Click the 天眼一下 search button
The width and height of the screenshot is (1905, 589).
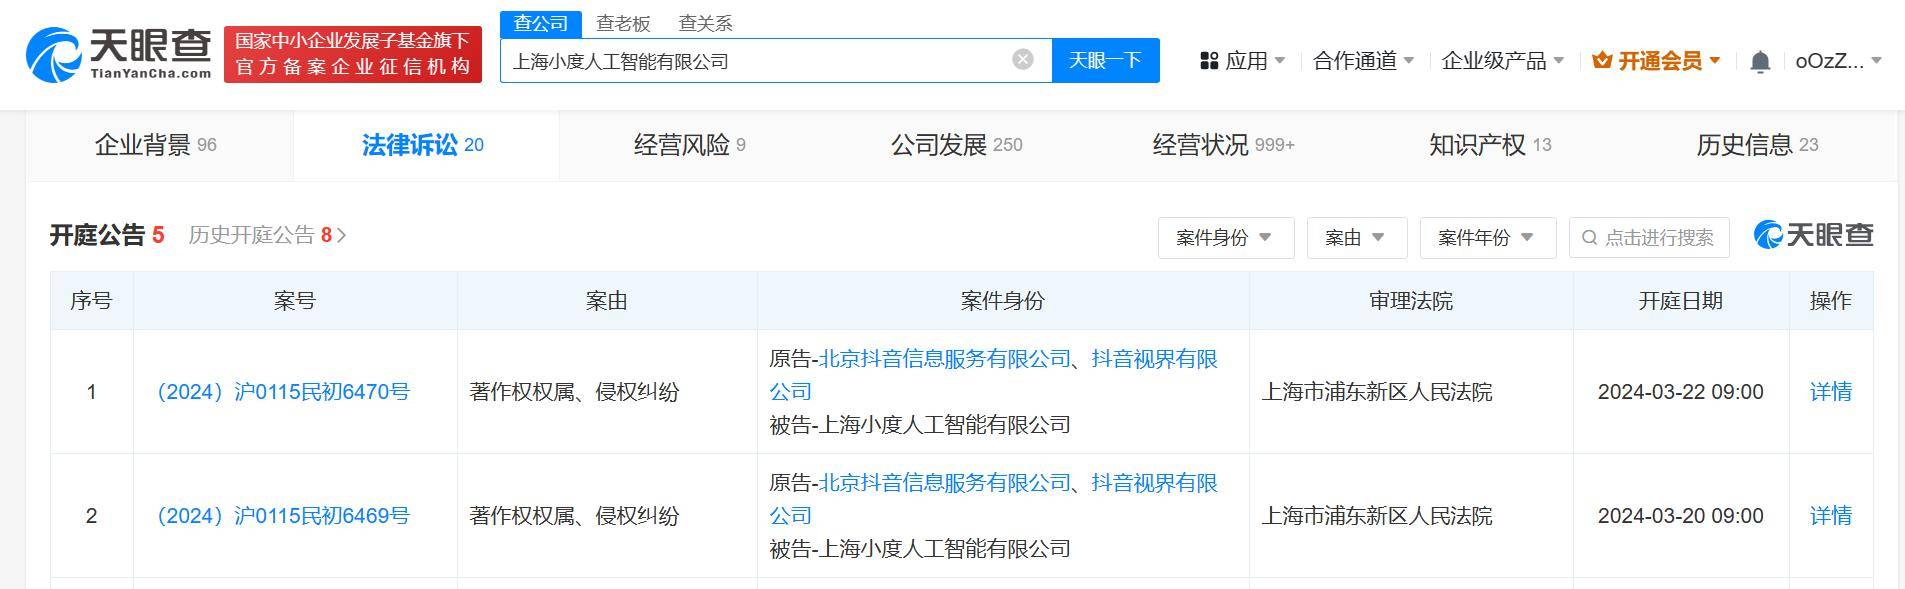coord(1105,60)
